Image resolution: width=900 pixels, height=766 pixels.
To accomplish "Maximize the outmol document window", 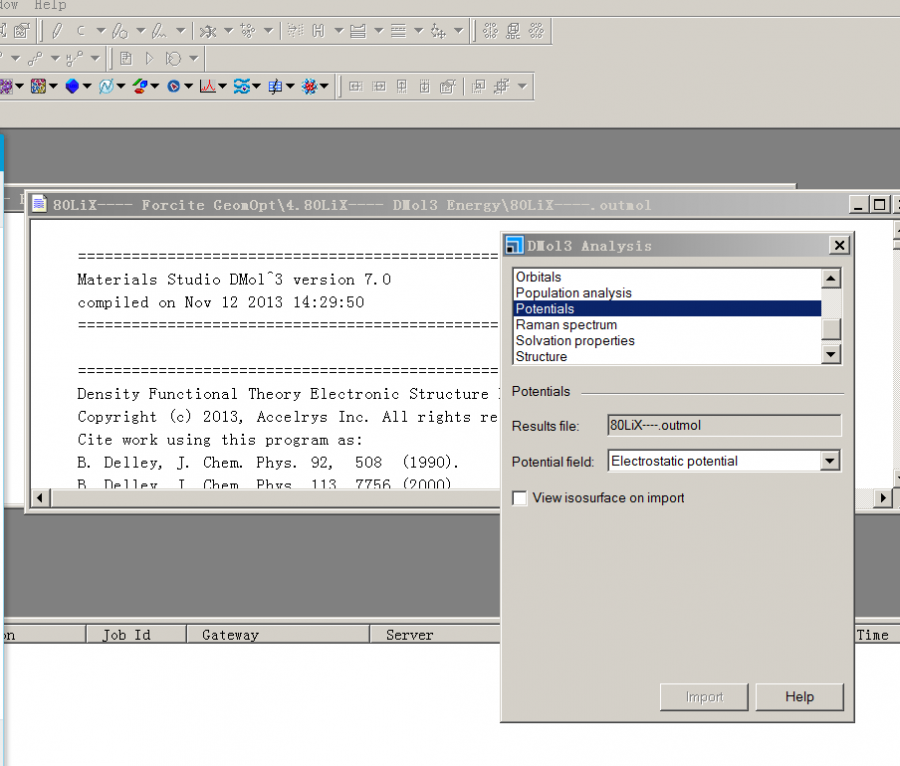I will [879, 204].
